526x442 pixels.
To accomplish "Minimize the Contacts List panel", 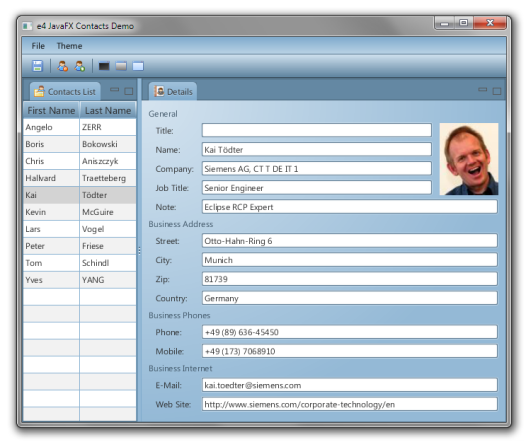I will 115,90.
